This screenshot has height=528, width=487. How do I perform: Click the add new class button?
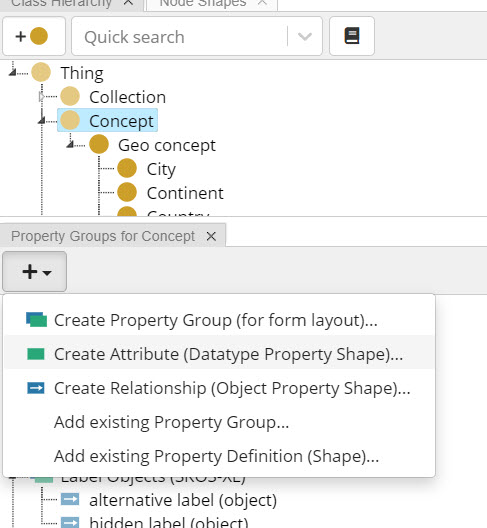[34, 36]
